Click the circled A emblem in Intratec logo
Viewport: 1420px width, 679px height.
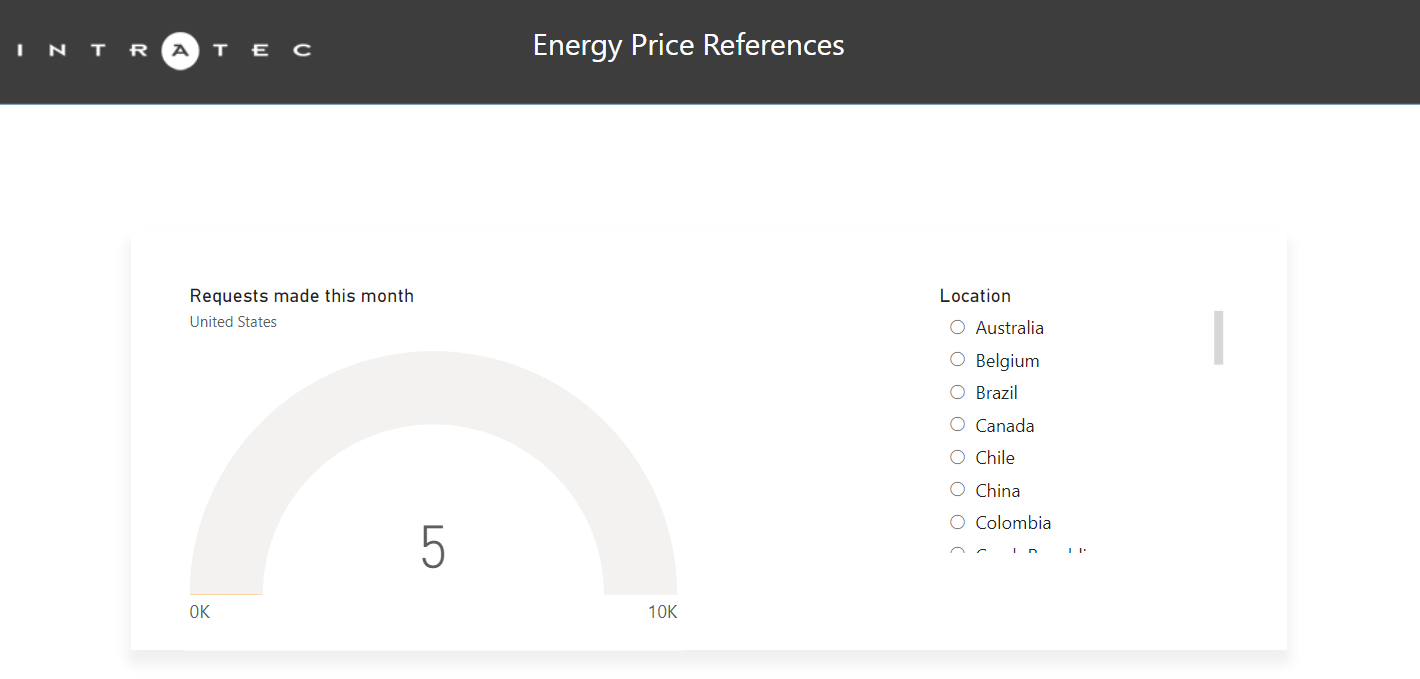click(180, 50)
